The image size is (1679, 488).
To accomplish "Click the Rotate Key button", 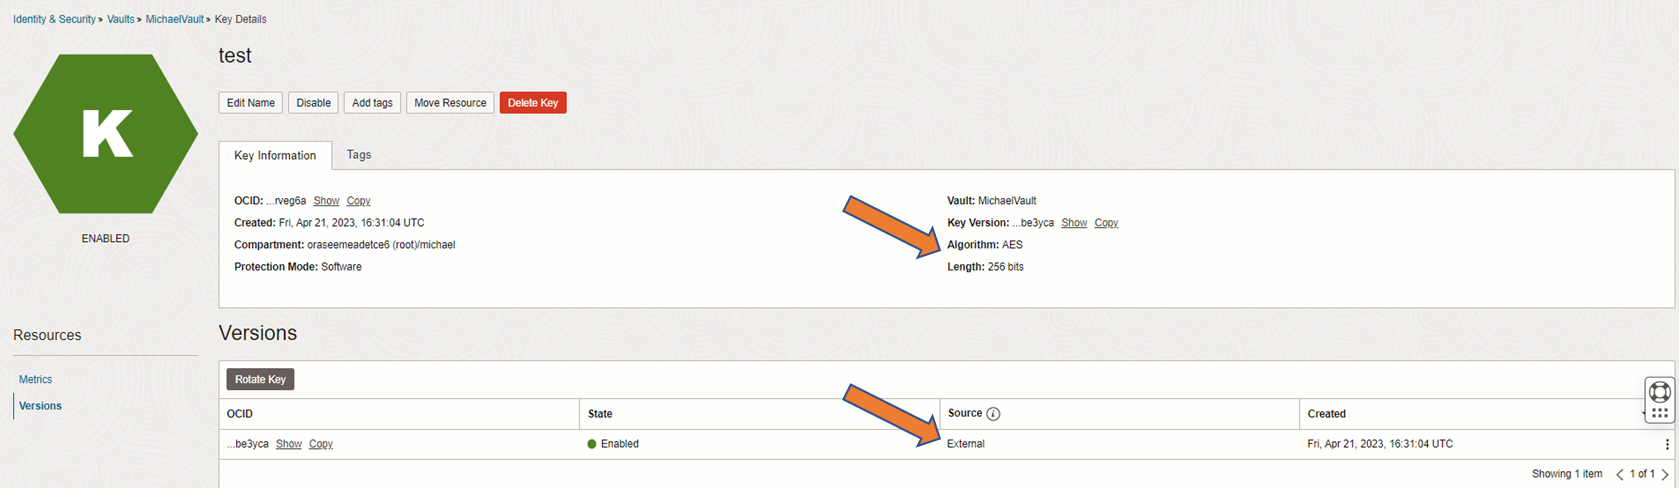I will pyautogui.click(x=260, y=379).
